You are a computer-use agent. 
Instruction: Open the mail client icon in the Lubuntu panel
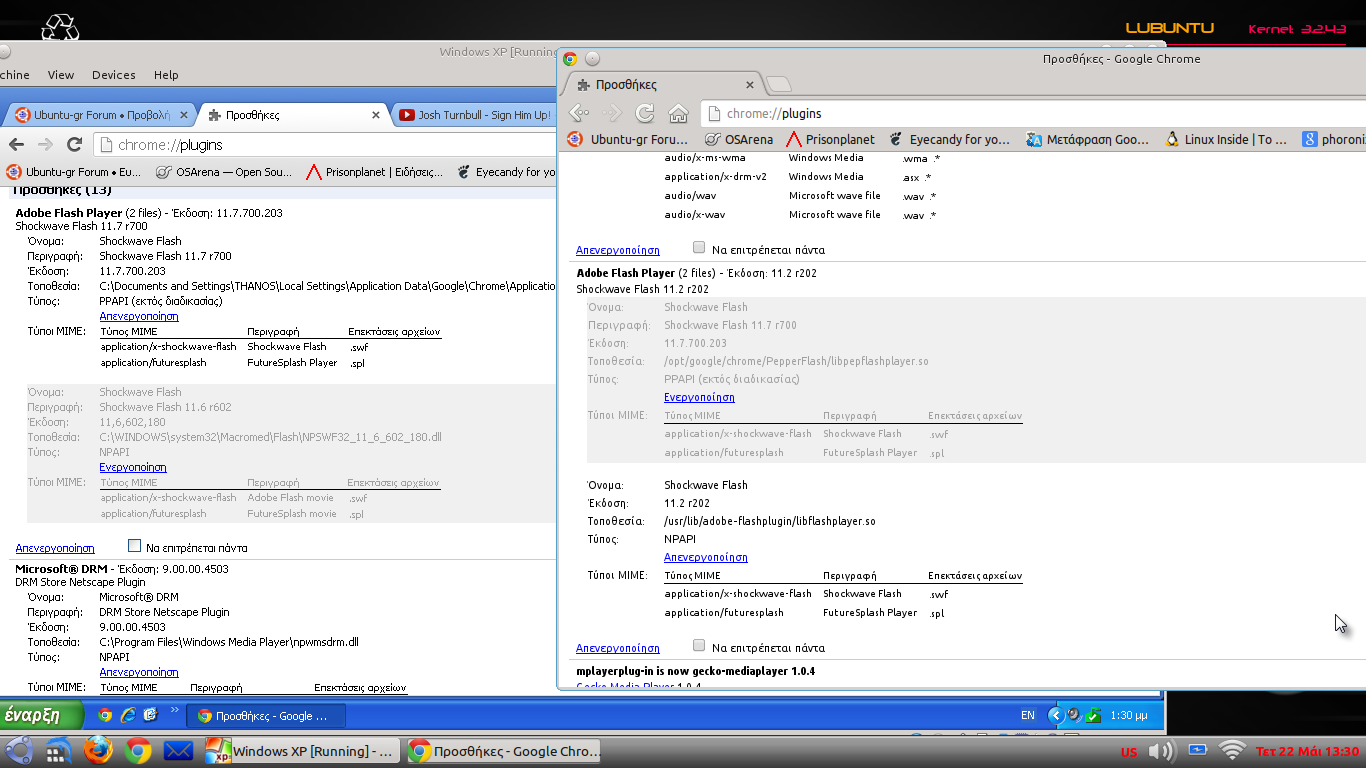178,750
